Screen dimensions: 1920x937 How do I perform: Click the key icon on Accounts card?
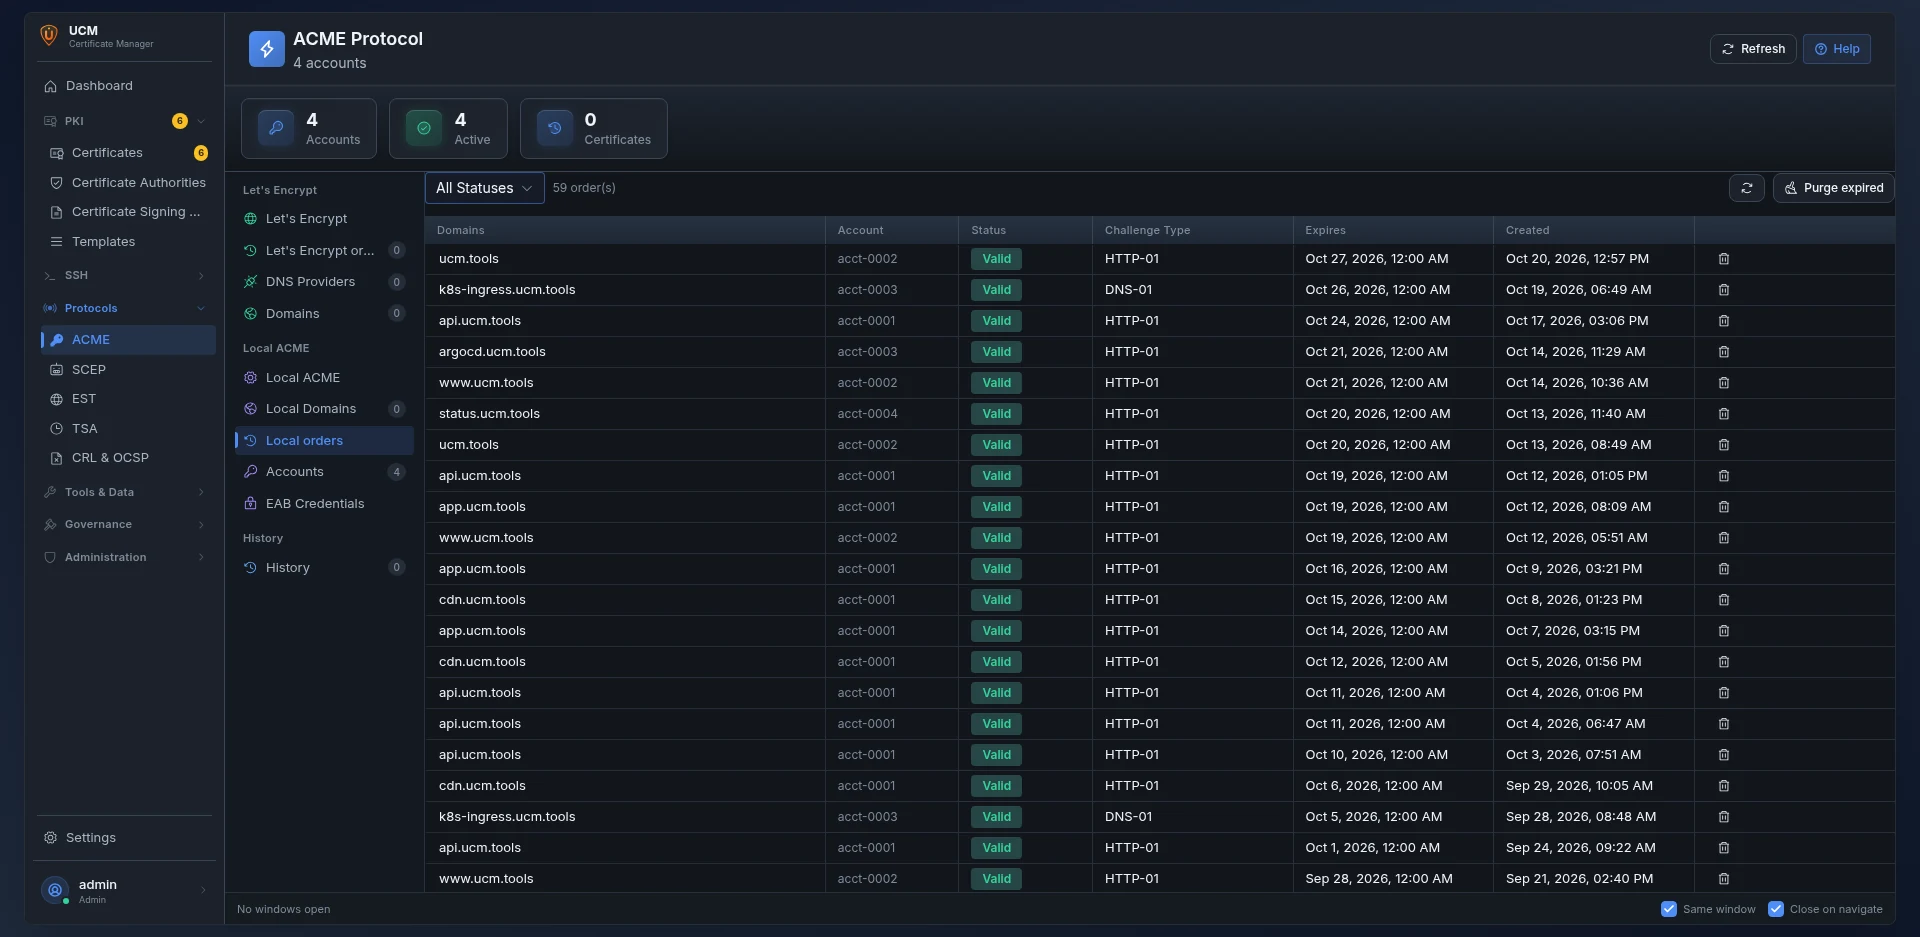(276, 128)
